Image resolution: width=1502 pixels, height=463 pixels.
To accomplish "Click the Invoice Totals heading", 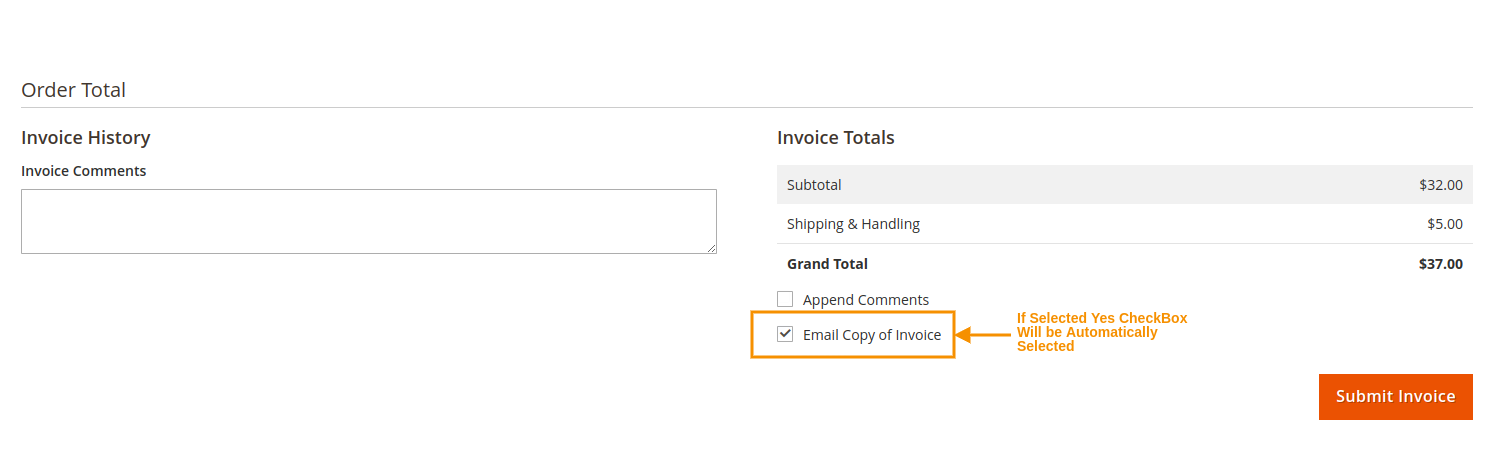I will coord(835,137).
